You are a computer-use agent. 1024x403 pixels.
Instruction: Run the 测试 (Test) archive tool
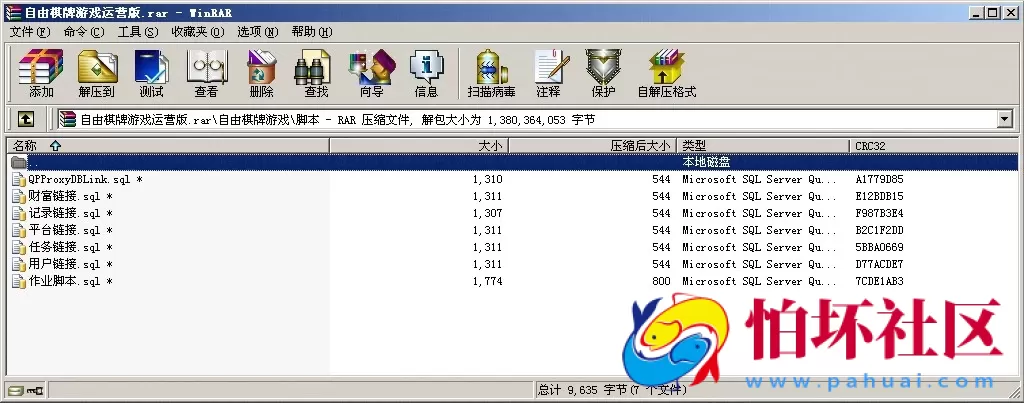[x=152, y=73]
